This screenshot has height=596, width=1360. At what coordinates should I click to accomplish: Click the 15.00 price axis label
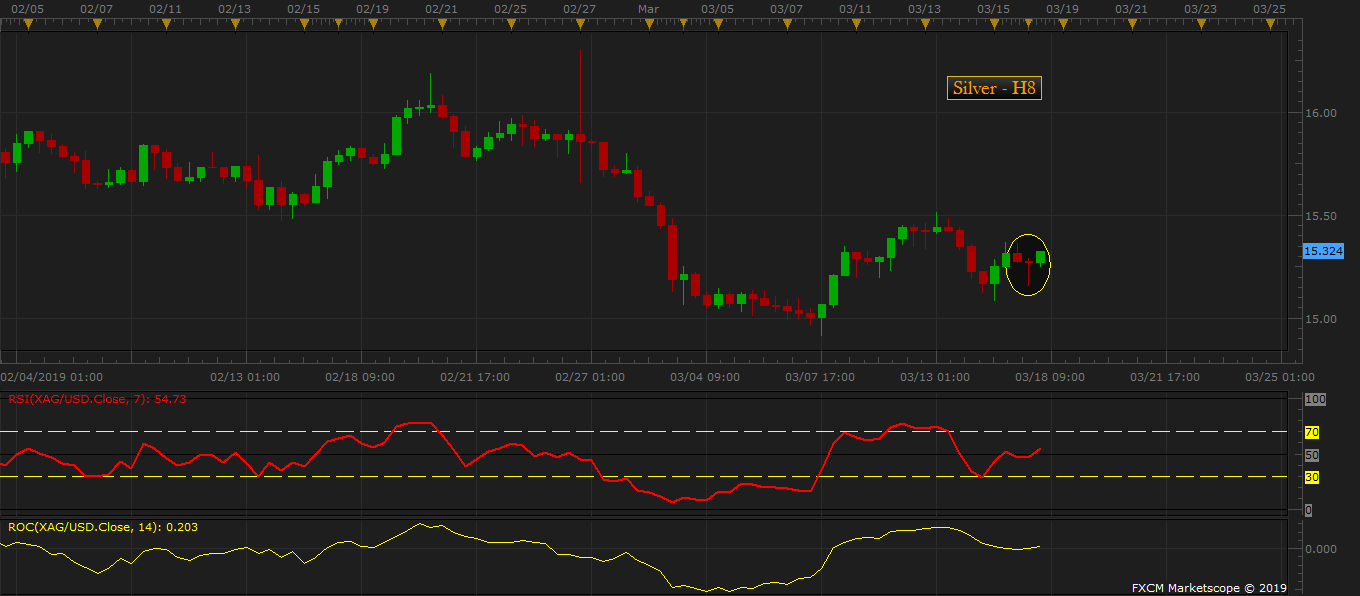tap(1321, 319)
